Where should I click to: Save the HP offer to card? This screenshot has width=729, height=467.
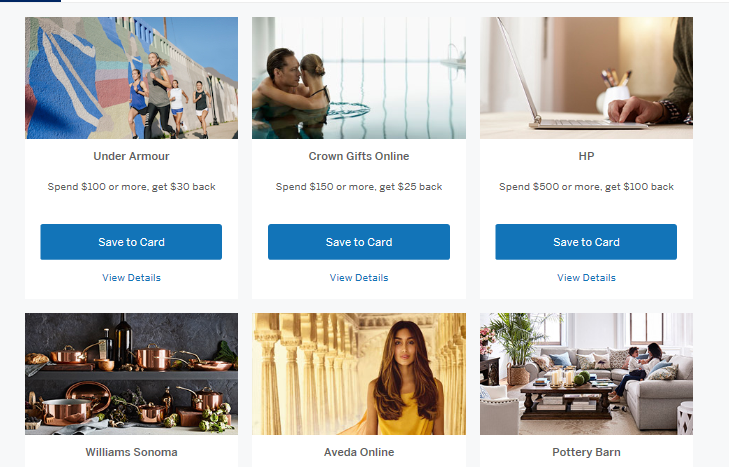point(586,242)
